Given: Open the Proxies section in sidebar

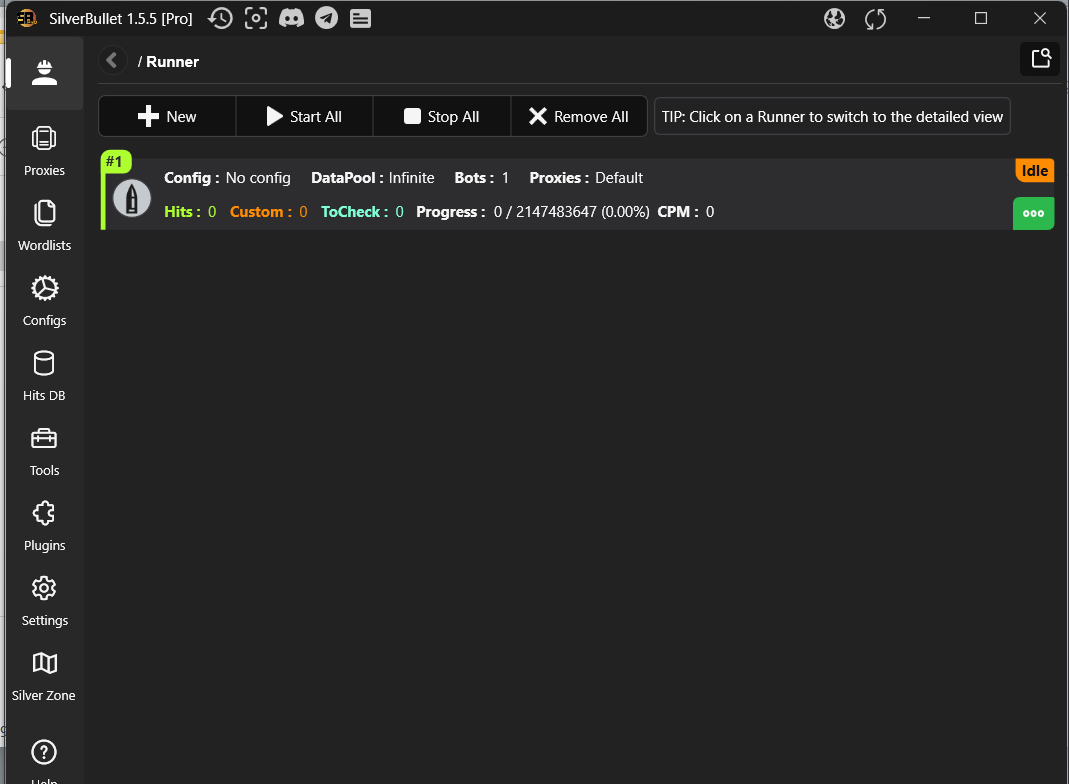Looking at the screenshot, I should pyautogui.click(x=44, y=150).
